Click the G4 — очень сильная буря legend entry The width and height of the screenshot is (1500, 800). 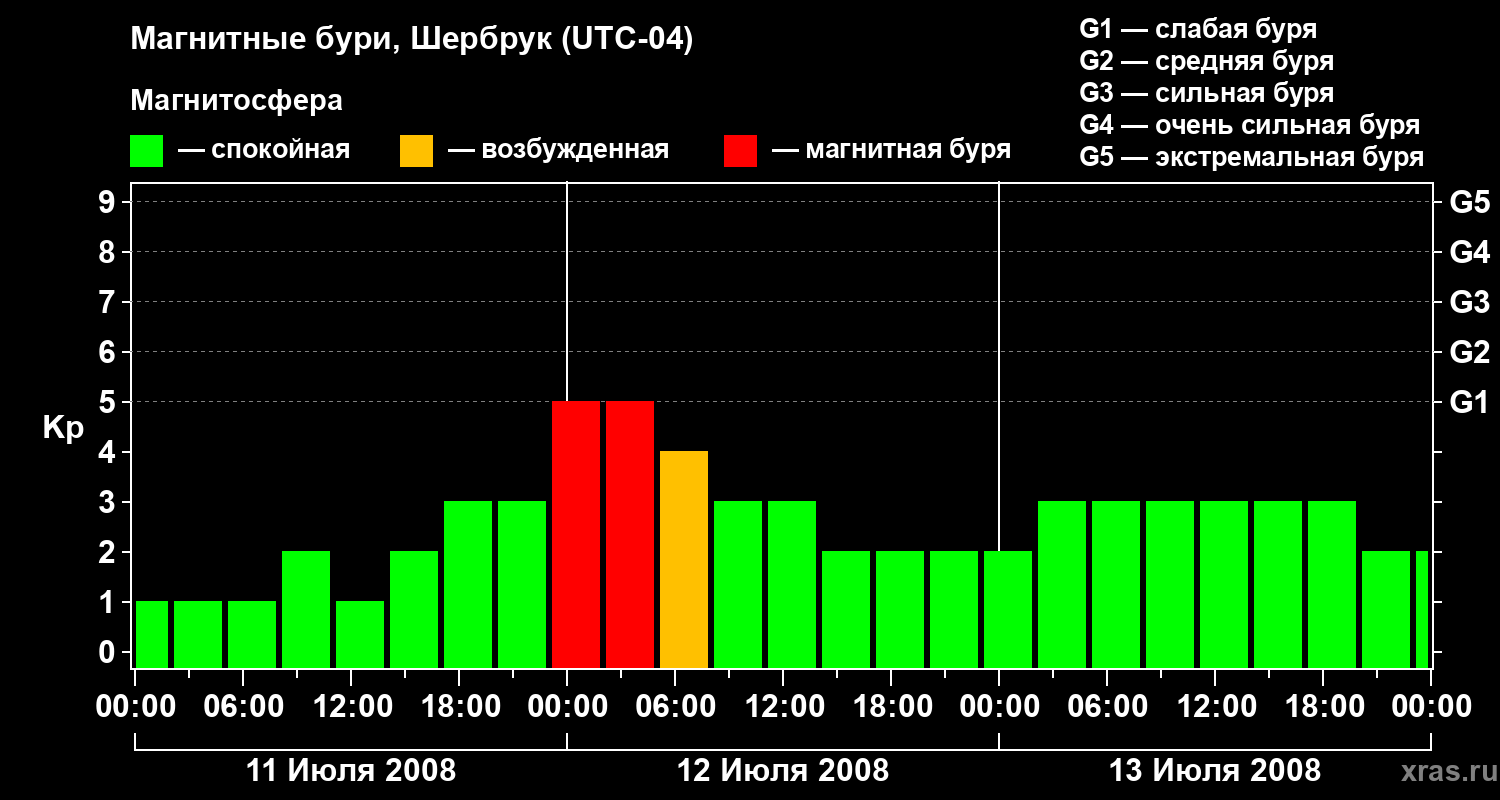(x=1250, y=125)
